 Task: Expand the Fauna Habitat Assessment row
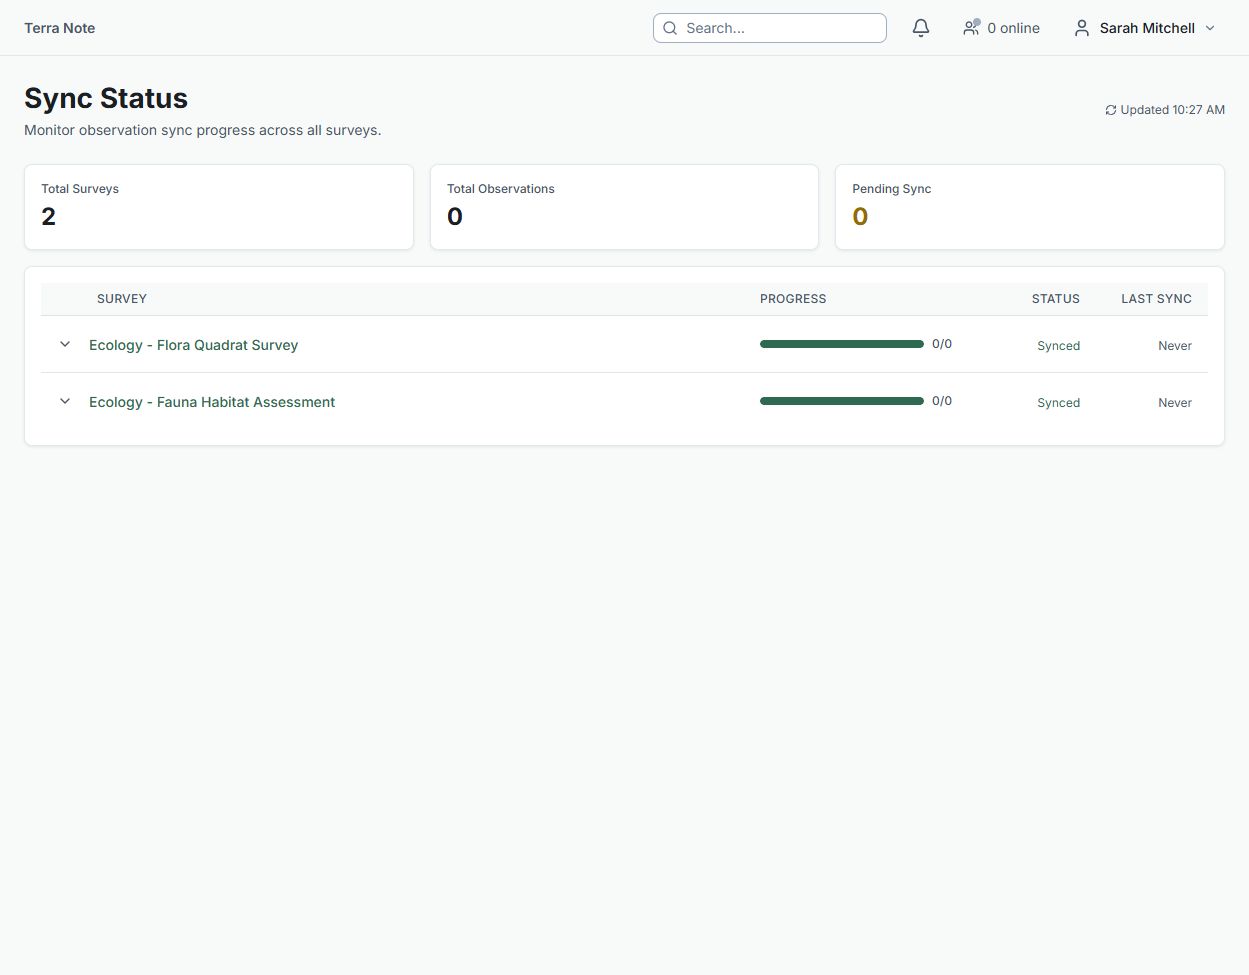pyautogui.click(x=65, y=402)
